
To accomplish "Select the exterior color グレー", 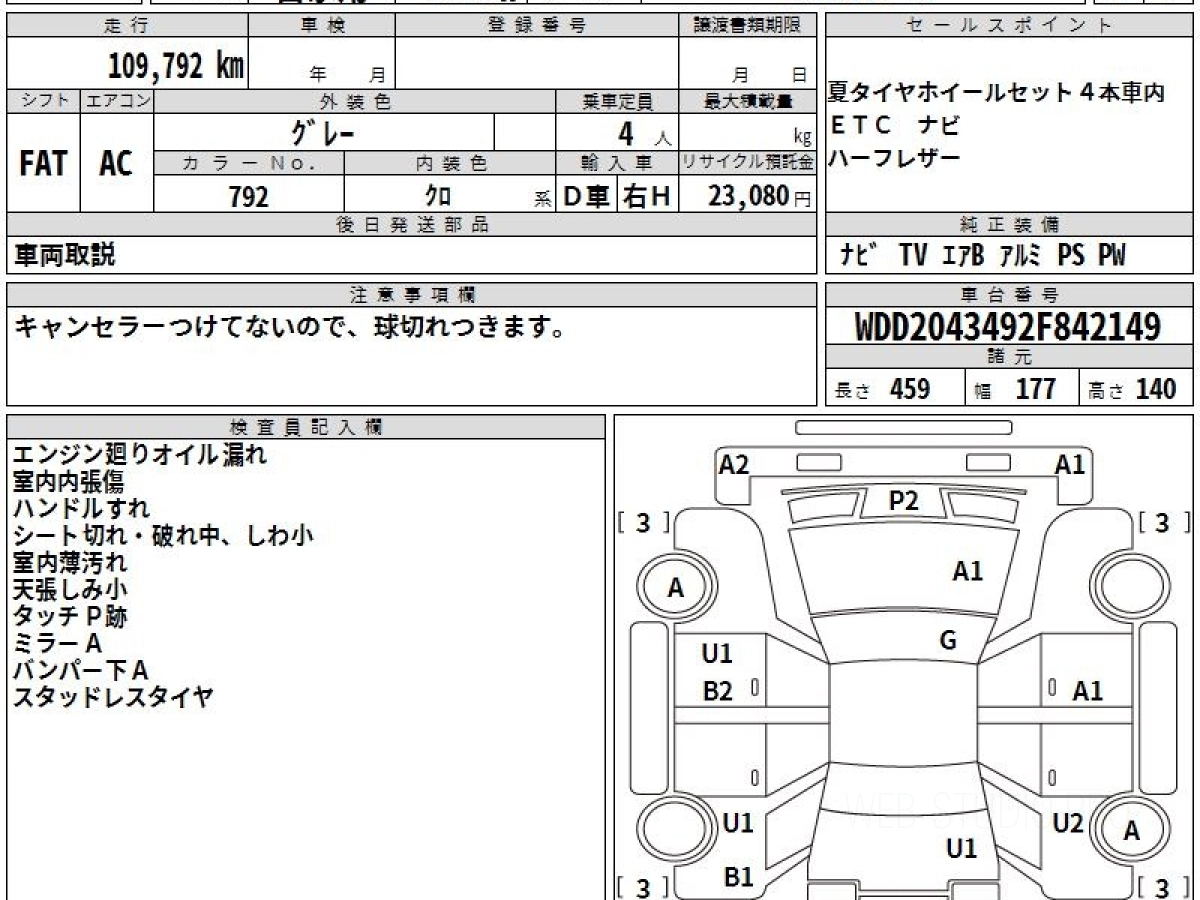I will pyautogui.click(x=323, y=131).
